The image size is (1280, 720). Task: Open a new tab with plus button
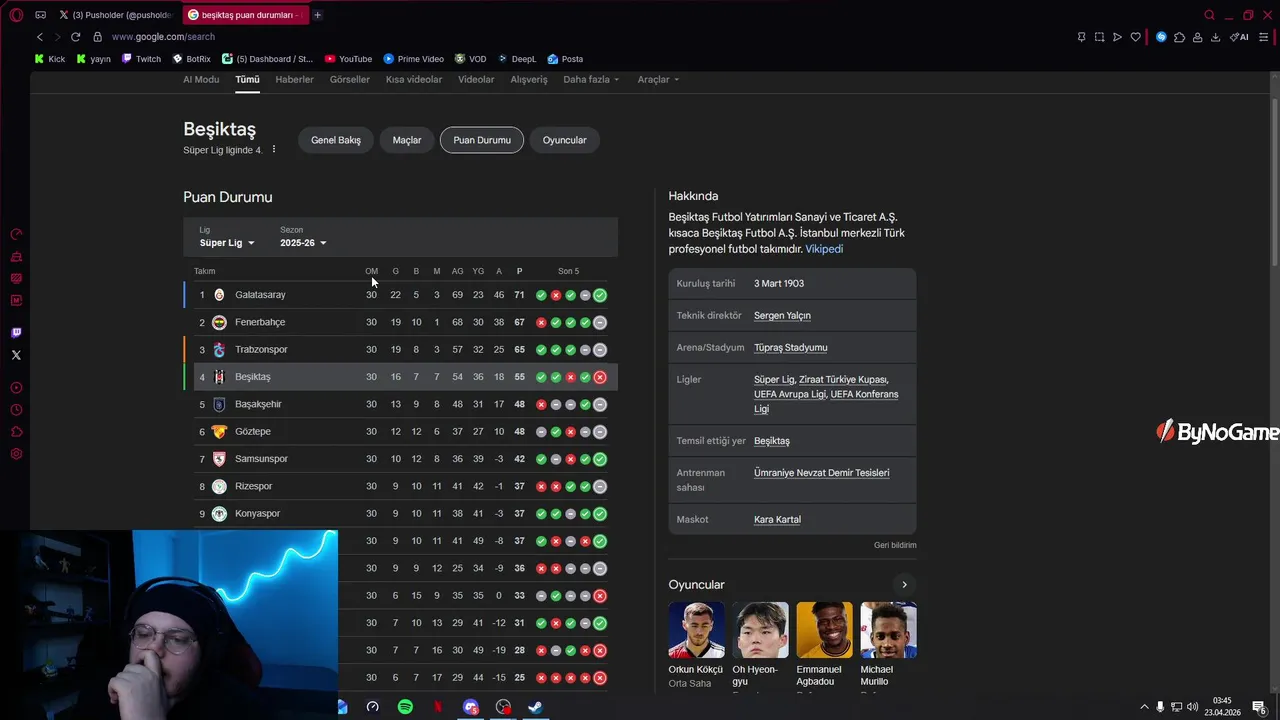[x=317, y=15]
